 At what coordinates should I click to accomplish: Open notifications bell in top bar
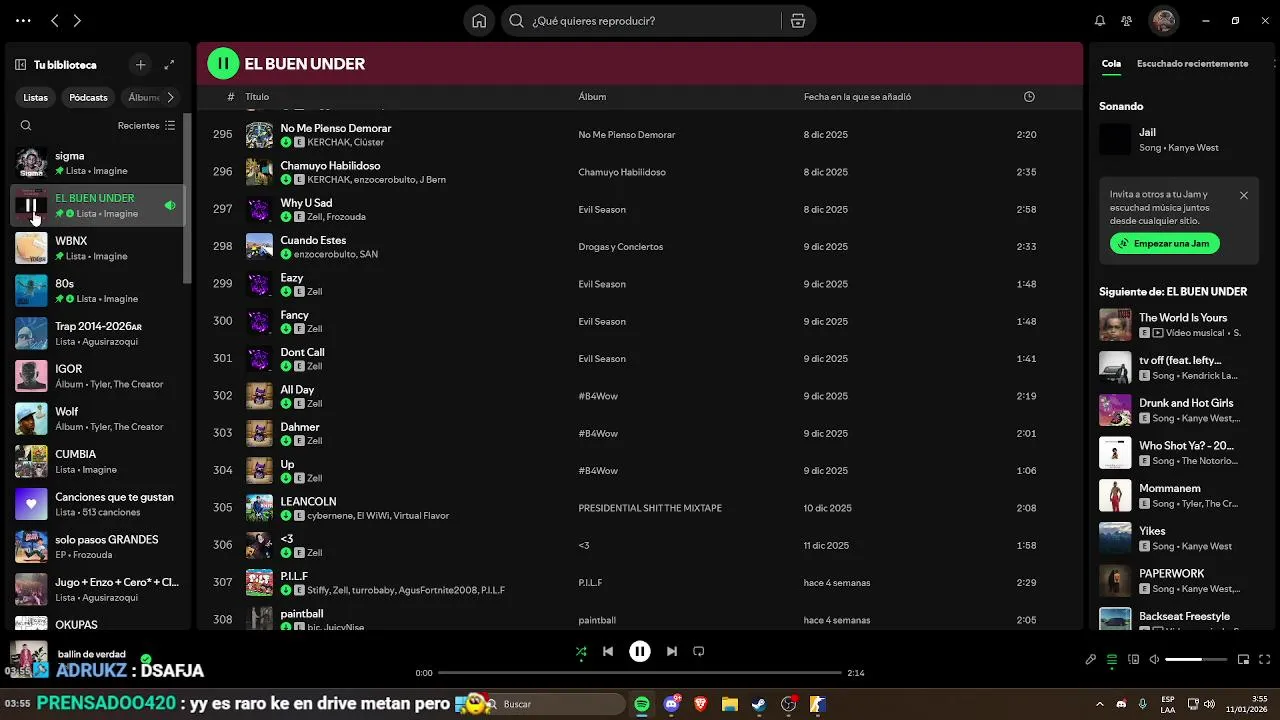(1100, 21)
